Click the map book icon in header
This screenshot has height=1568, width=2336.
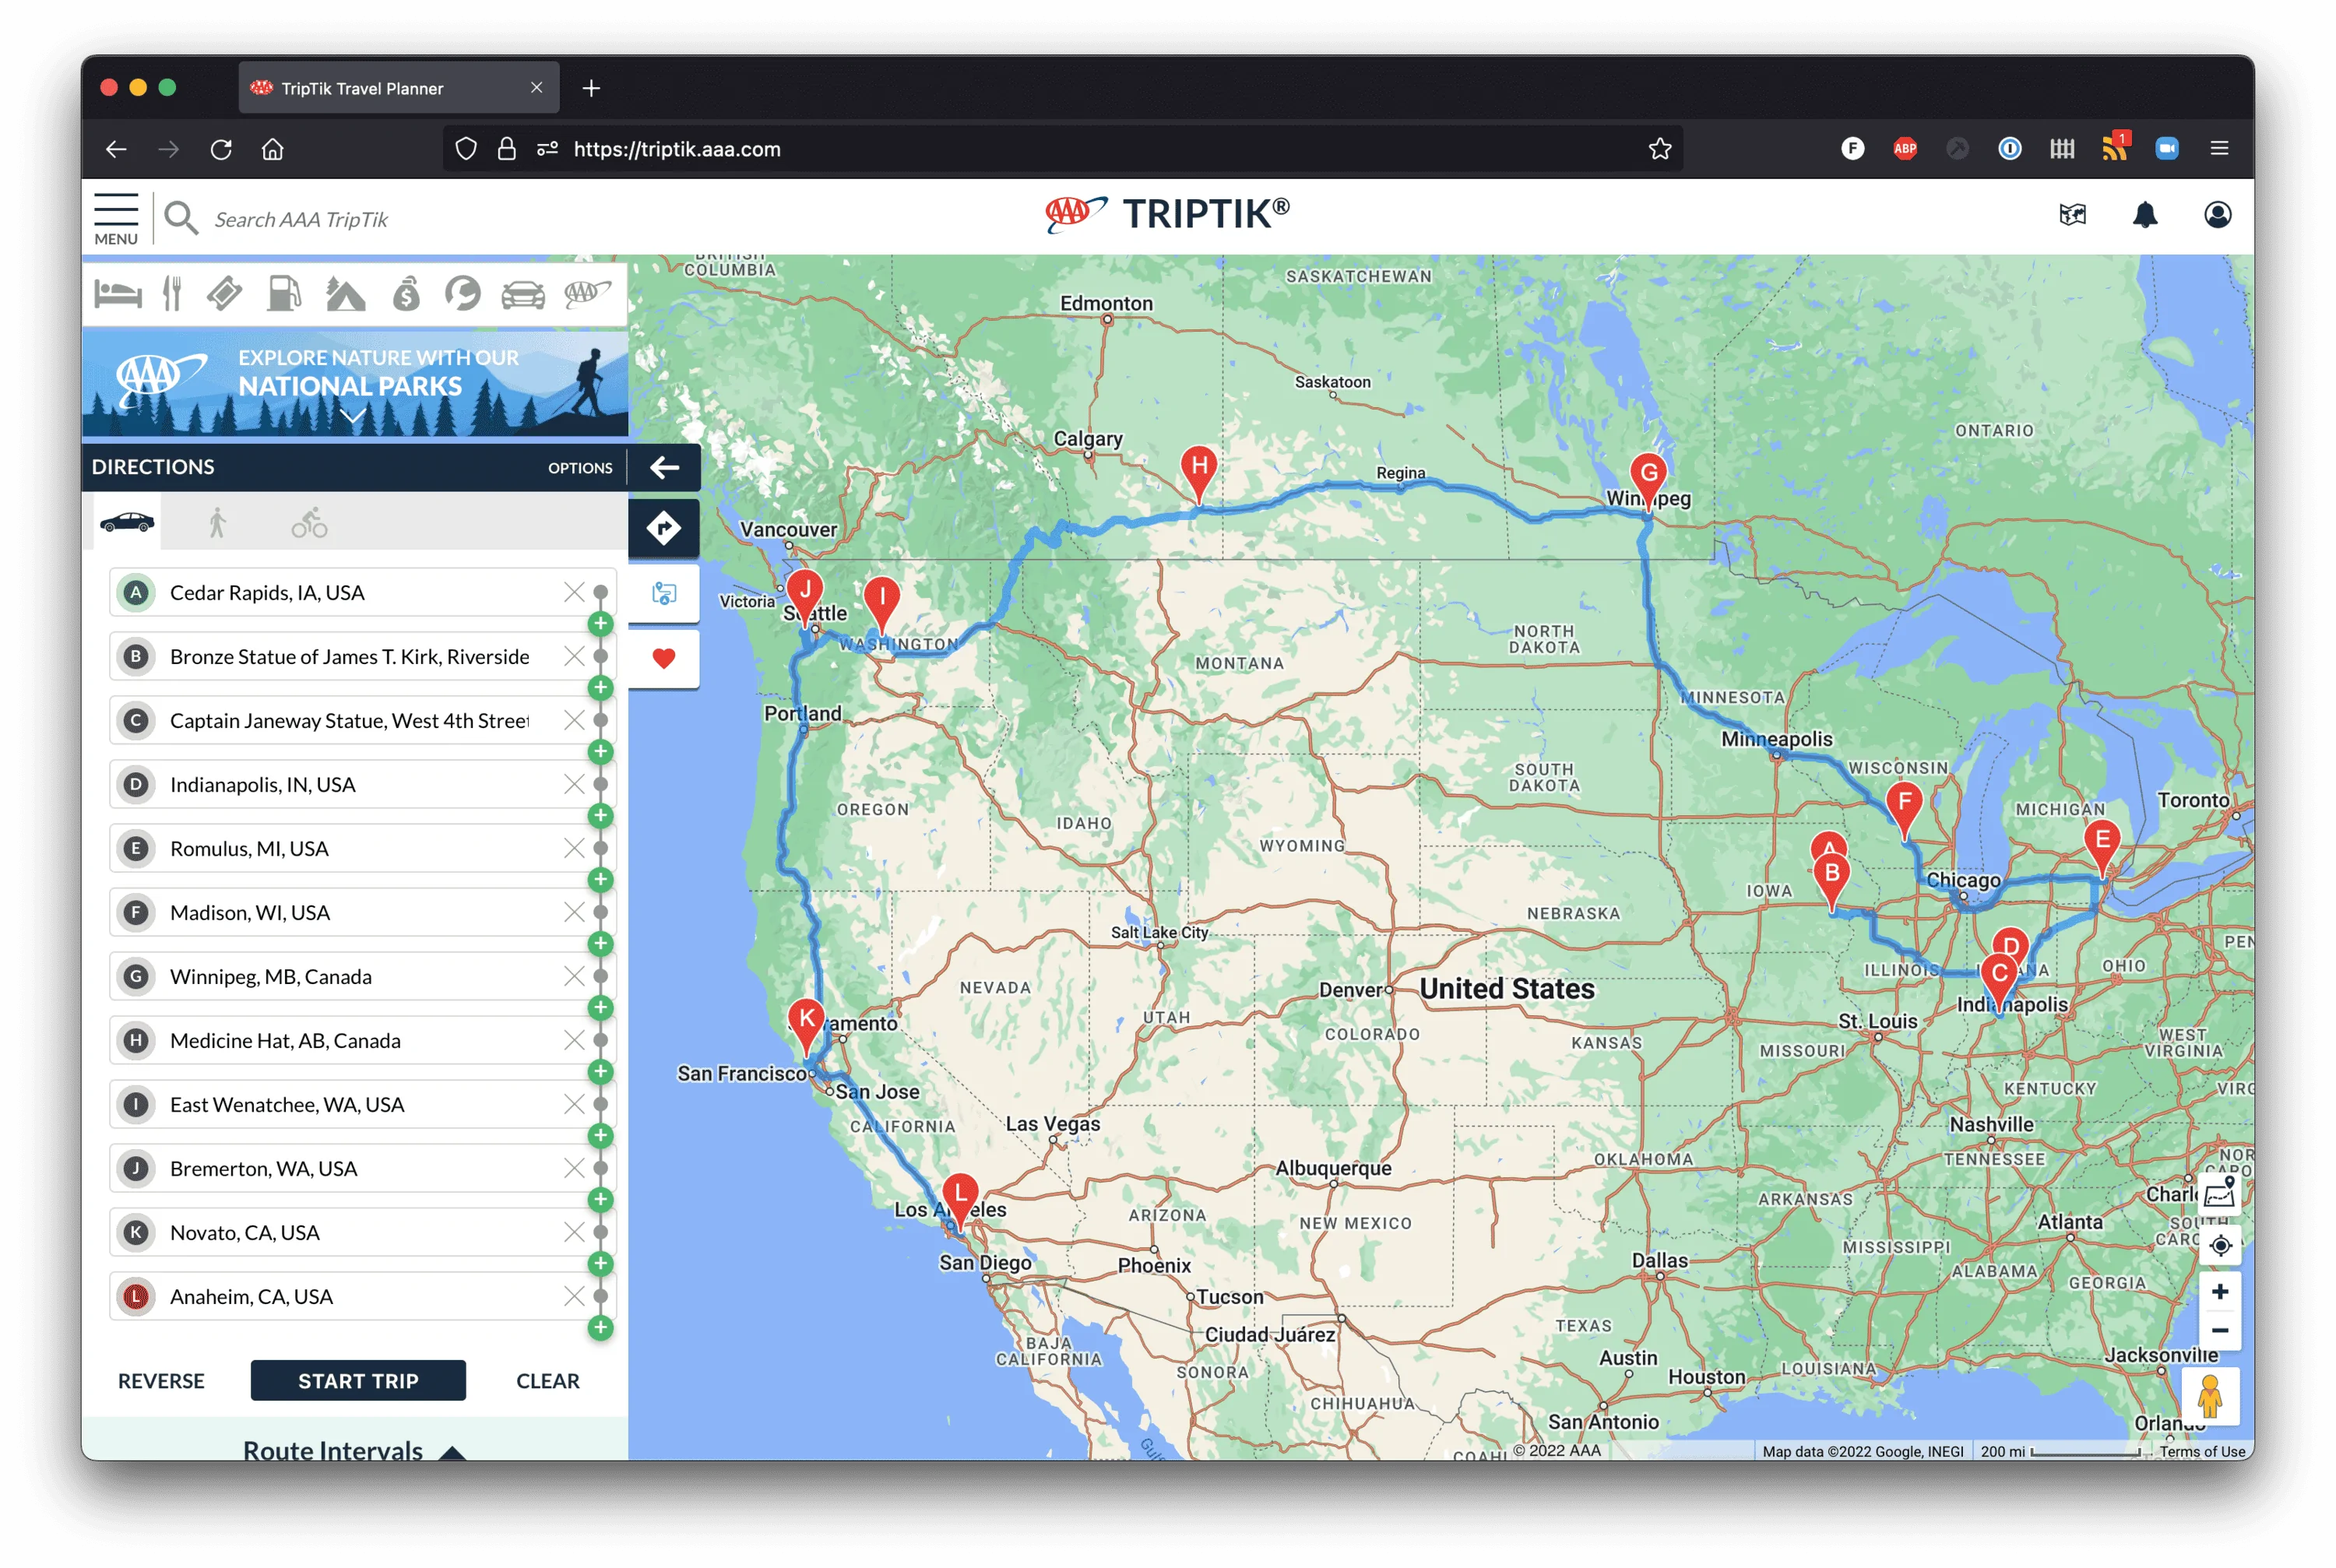click(2073, 215)
